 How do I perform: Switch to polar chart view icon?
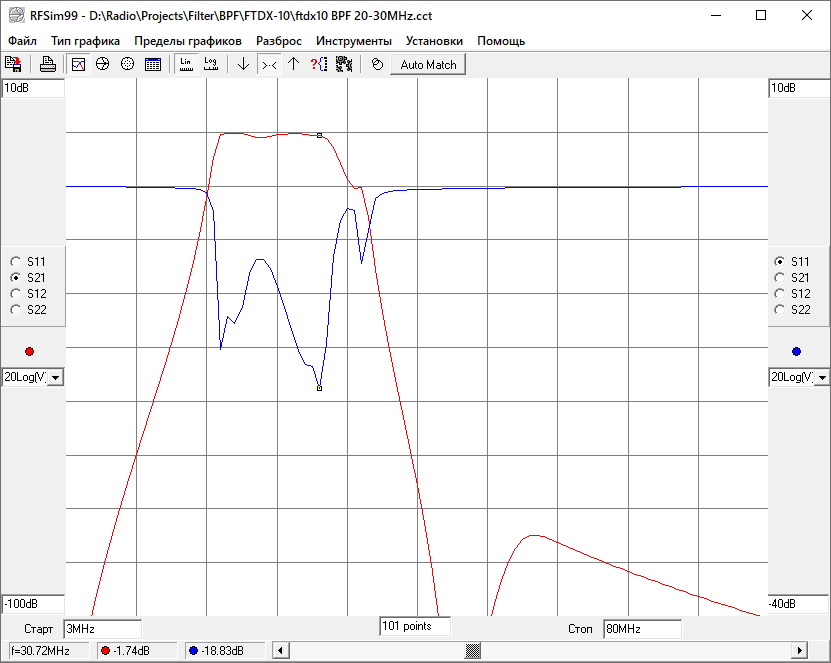click(127, 64)
